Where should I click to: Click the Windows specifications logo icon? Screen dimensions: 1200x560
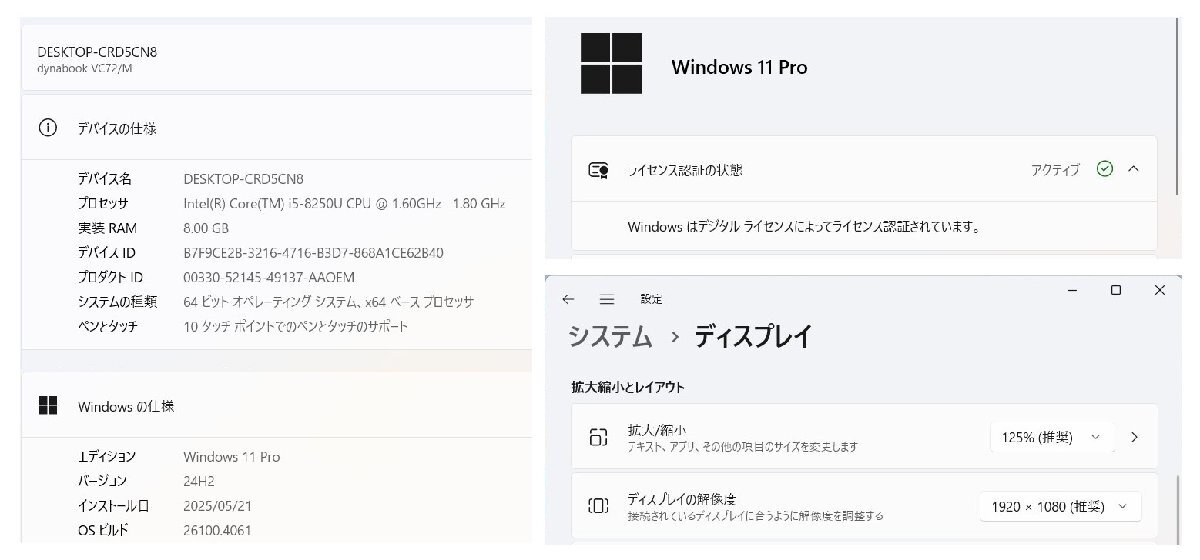tap(47, 405)
